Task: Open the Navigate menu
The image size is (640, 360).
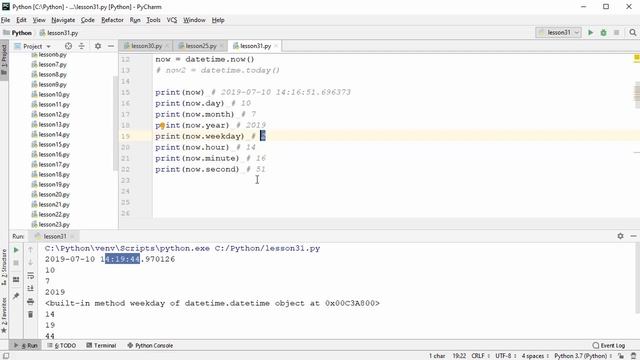Action: (63, 20)
